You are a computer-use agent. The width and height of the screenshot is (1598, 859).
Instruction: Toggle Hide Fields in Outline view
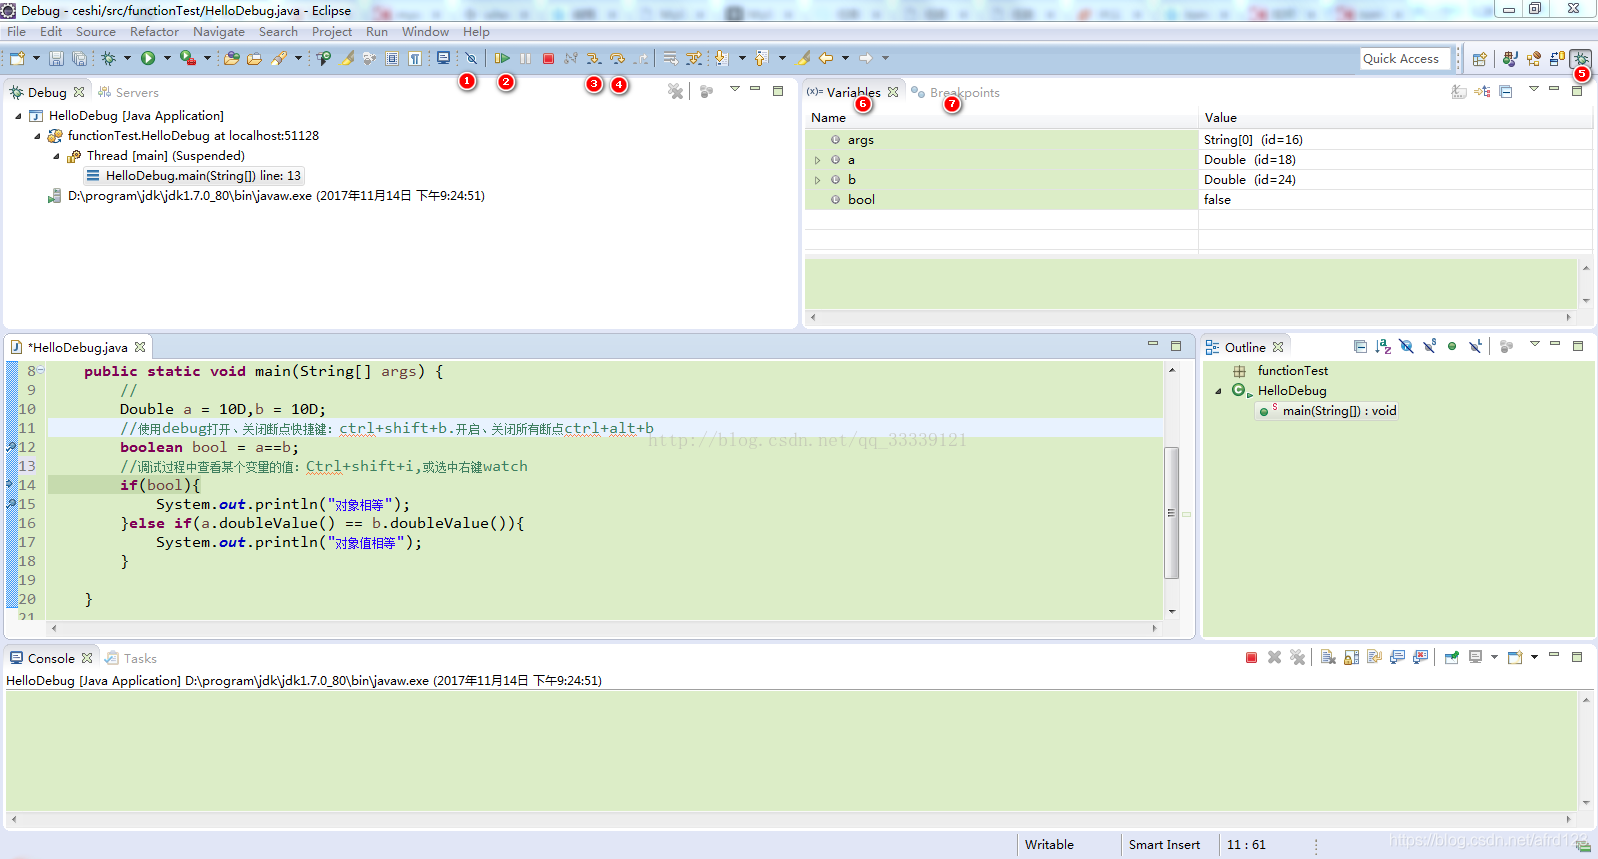click(x=1406, y=347)
